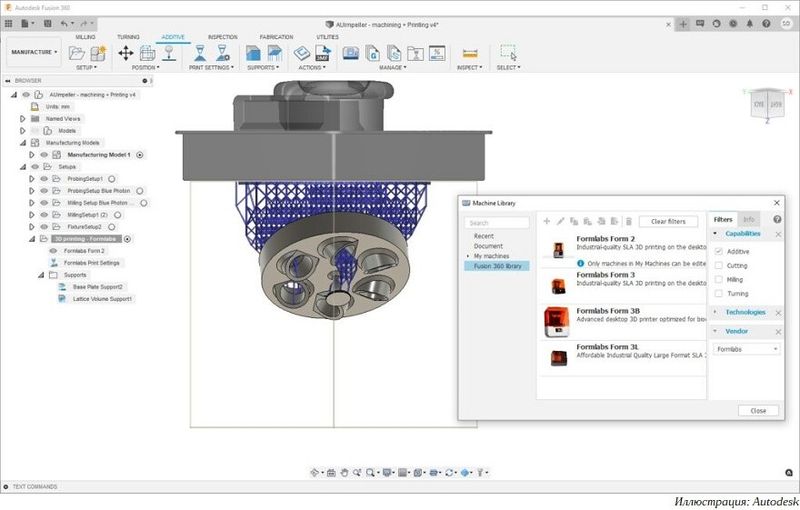This screenshot has width=800, height=510.
Task: Switch to the Milling ribbon tab
Action: (86, 36)
